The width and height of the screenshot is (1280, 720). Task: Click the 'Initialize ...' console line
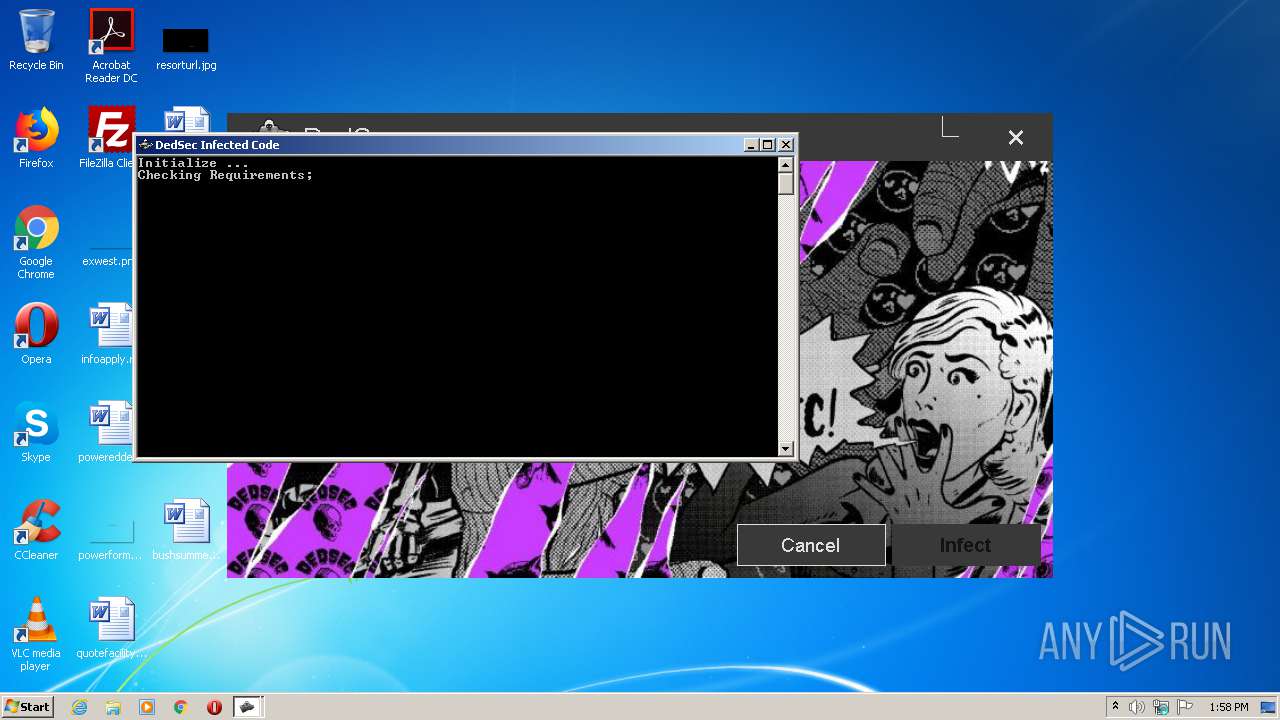(x=193, y=163)
